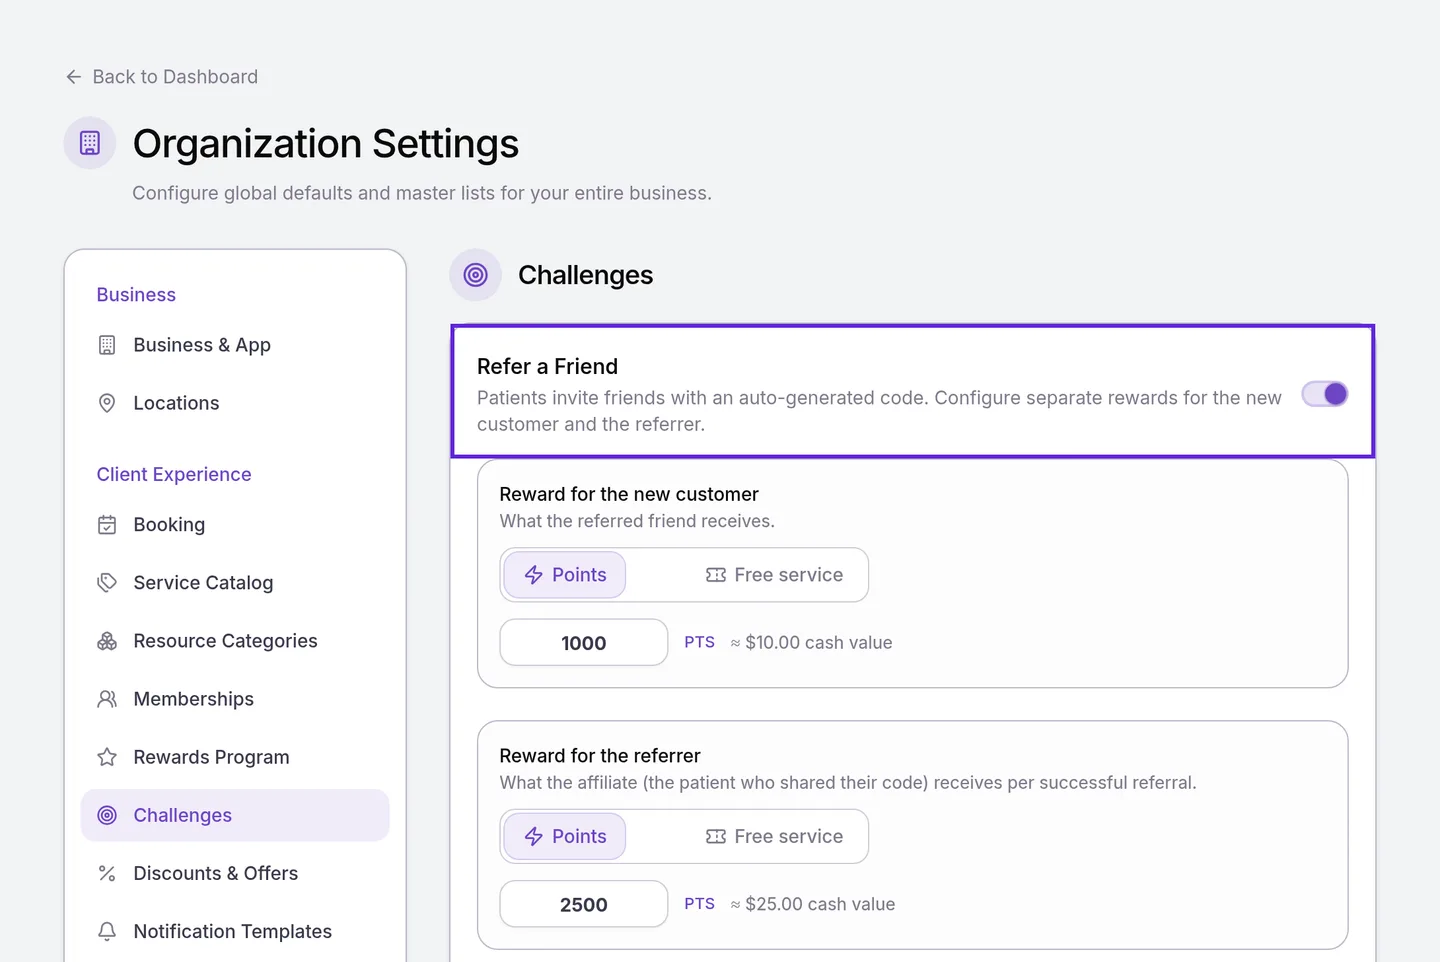Click the Organization Settings building icon
Screen dimensions: 1440x962
click(90, 143)
